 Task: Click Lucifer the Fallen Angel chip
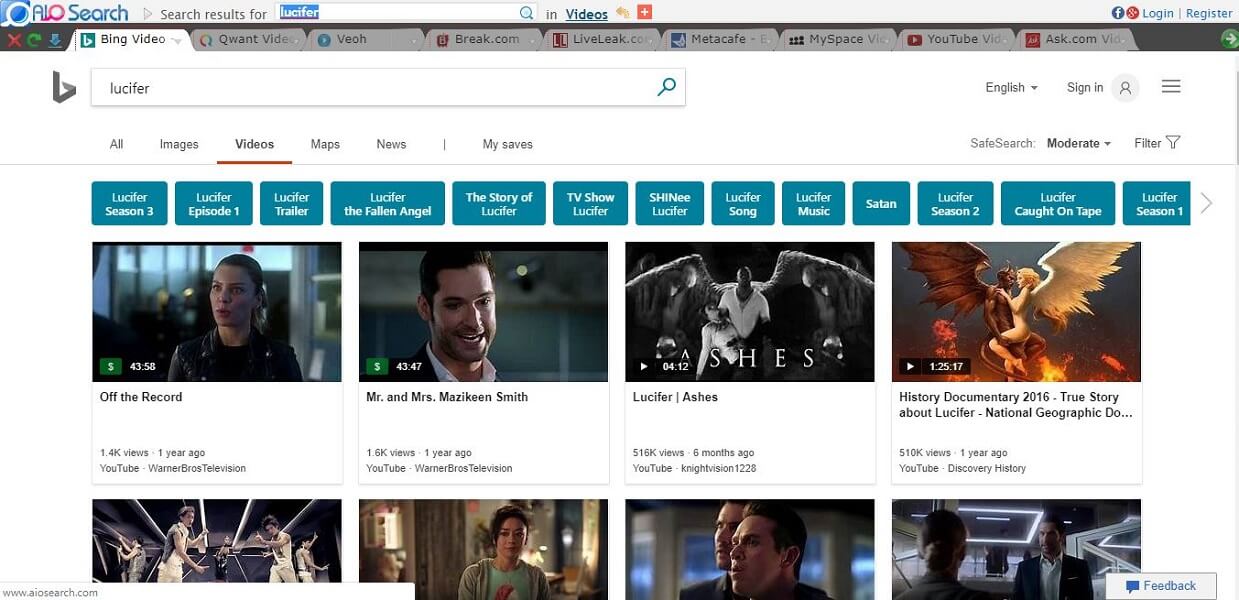tap(388, 203)
